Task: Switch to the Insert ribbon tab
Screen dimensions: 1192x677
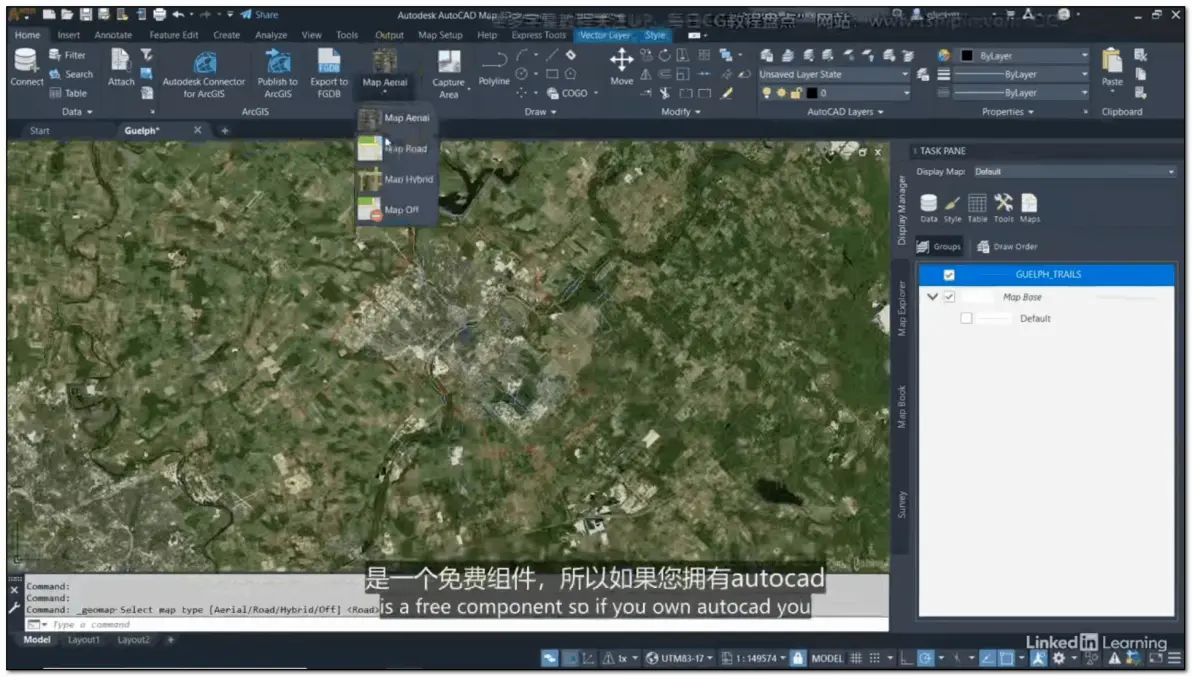Action: [68, 35]
